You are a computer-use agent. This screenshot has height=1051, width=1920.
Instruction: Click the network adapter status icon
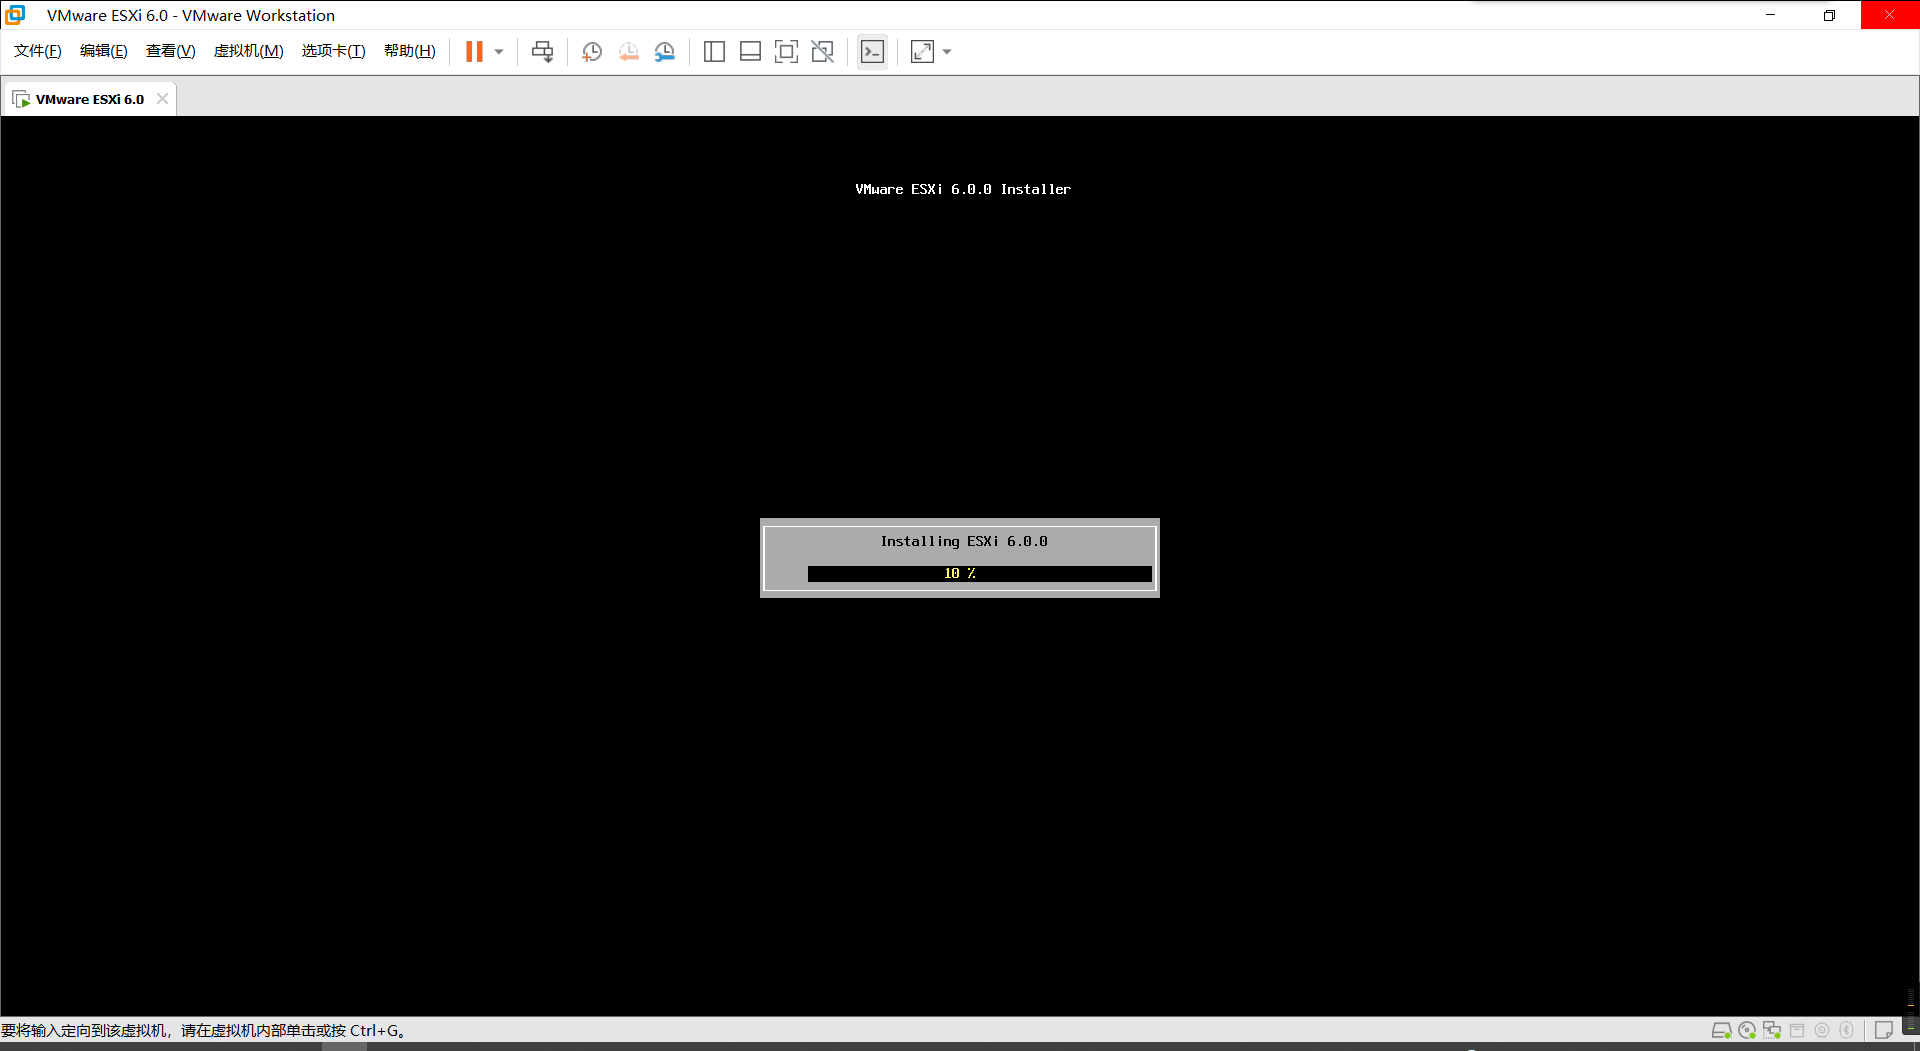click(1772, 1030)
